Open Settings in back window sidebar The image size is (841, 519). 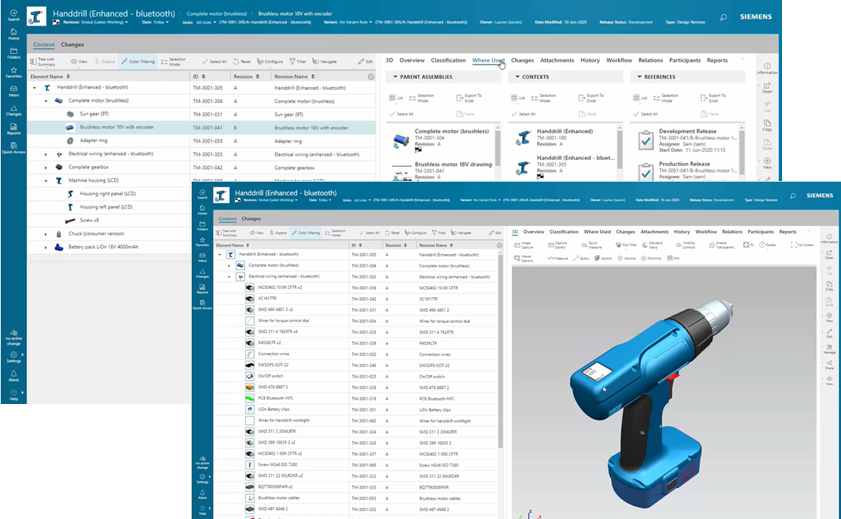pos(13,357)
